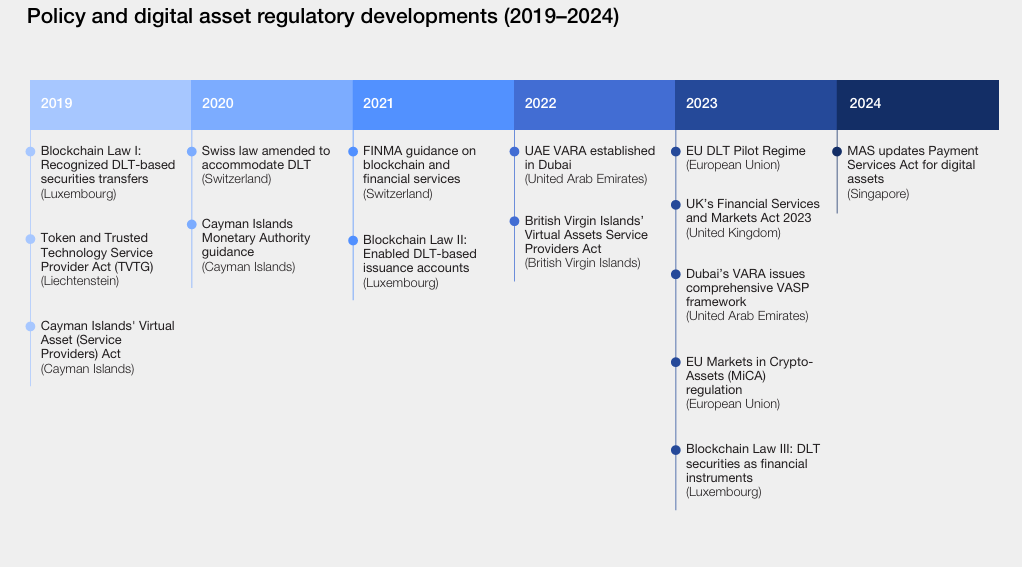1022x567 pixels.
Task: Click the dot beside Cayman Islands Monetary Authority guidance
Action: (192, 225)
